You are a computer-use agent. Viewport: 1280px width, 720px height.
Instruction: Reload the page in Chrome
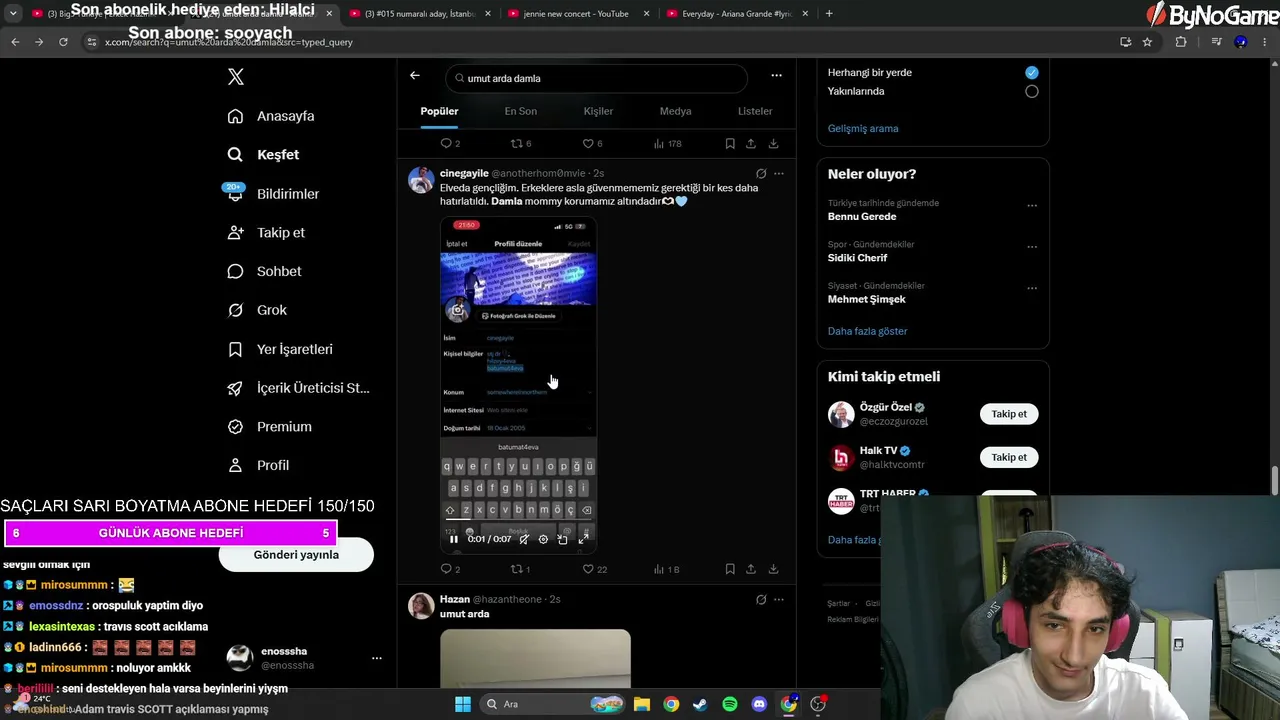pyautogui.click(x=63, y=42)
